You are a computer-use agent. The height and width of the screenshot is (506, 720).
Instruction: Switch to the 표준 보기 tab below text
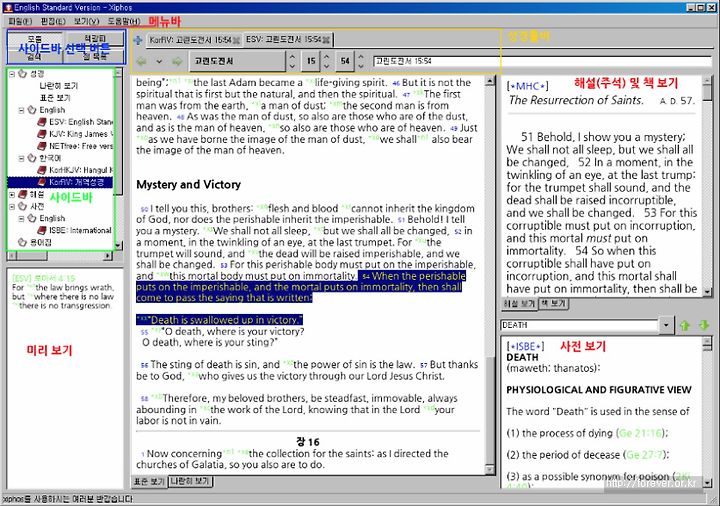pos(150,482)
